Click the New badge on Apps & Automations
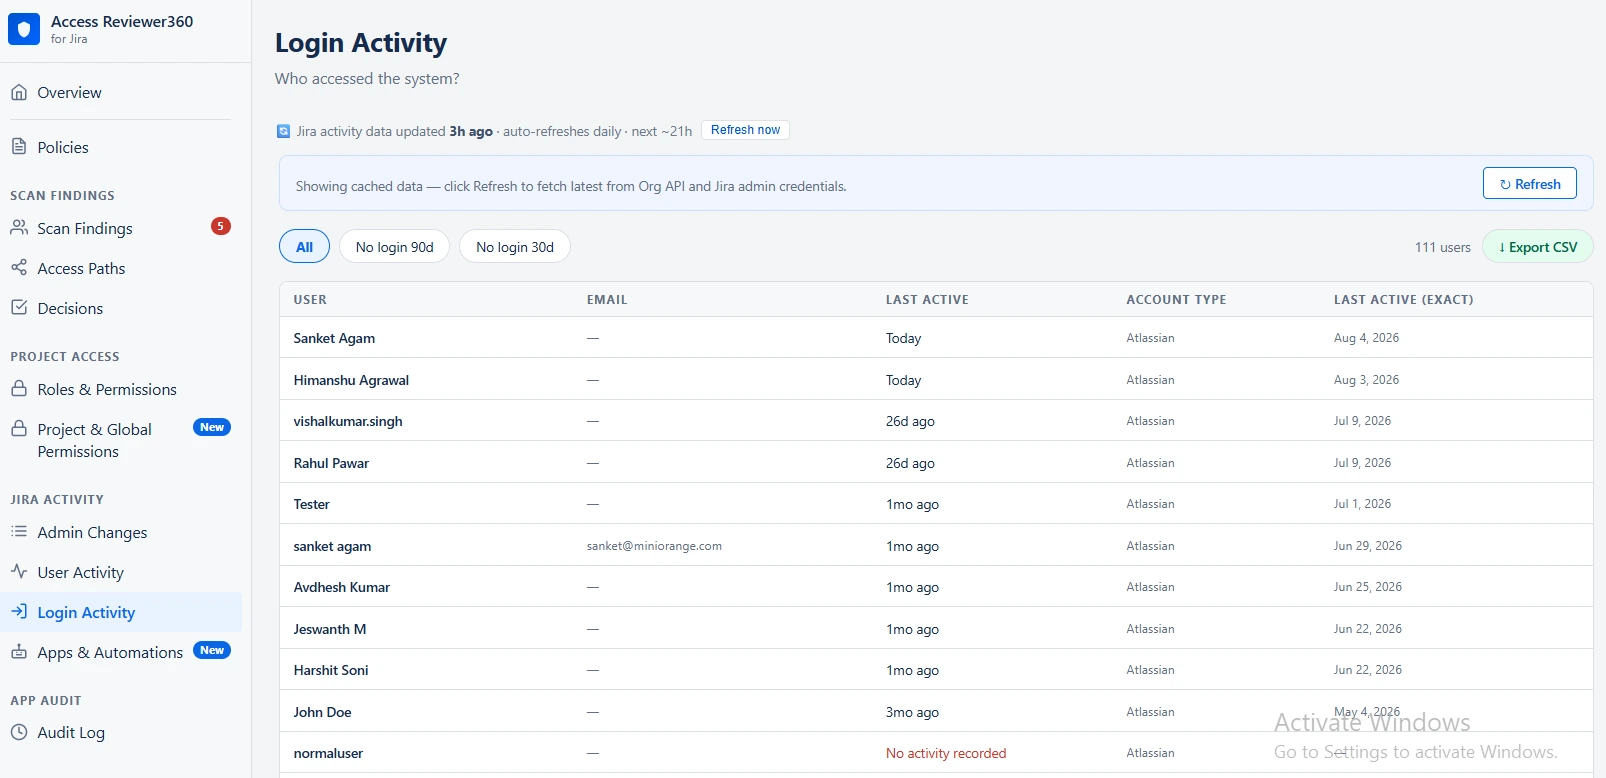 coord(212,650)
